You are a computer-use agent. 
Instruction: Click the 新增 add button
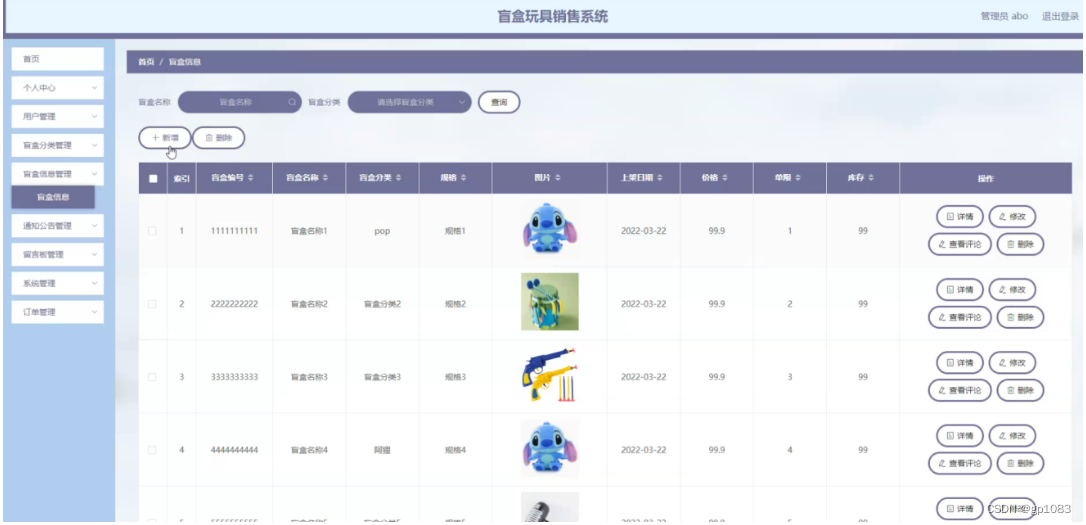(165, 138)
